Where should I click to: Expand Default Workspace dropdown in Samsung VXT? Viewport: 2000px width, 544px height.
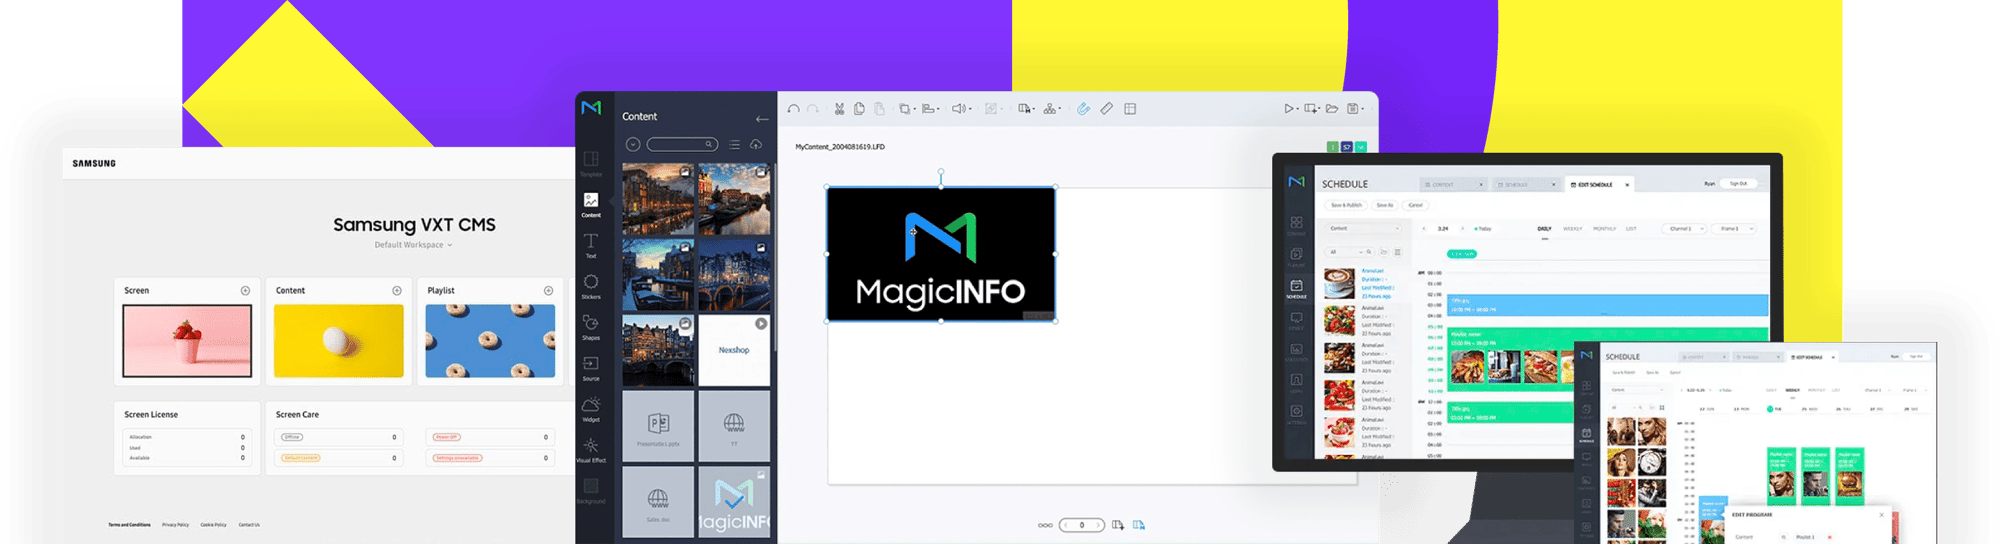(x=413, y=245)
